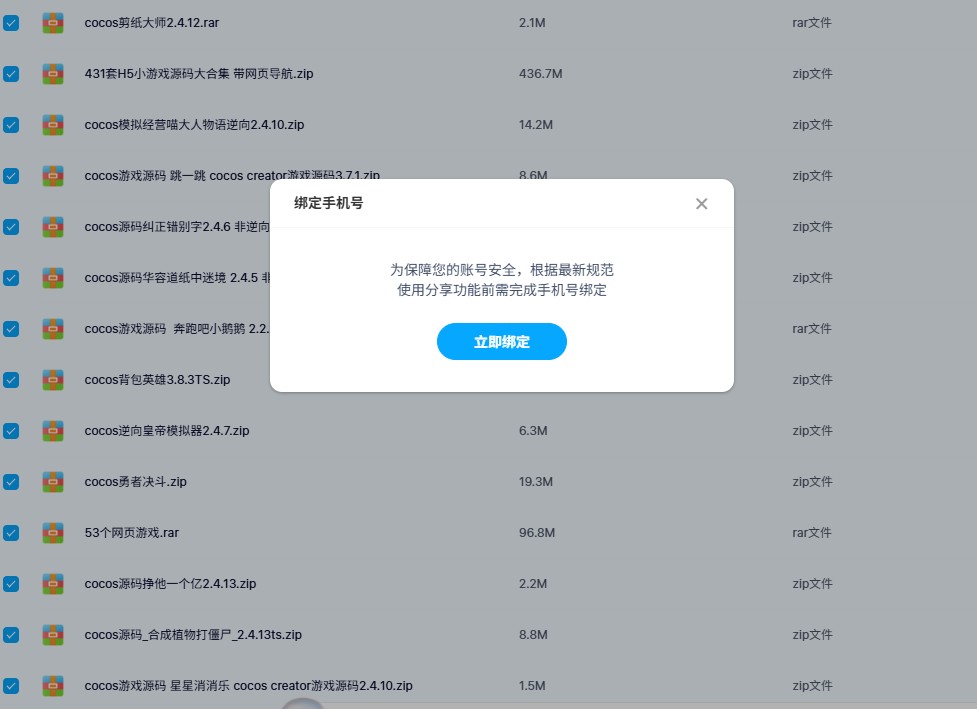
Task: Toggle checkbox for 跳一跳 cocos creator file
Action: 11,176
